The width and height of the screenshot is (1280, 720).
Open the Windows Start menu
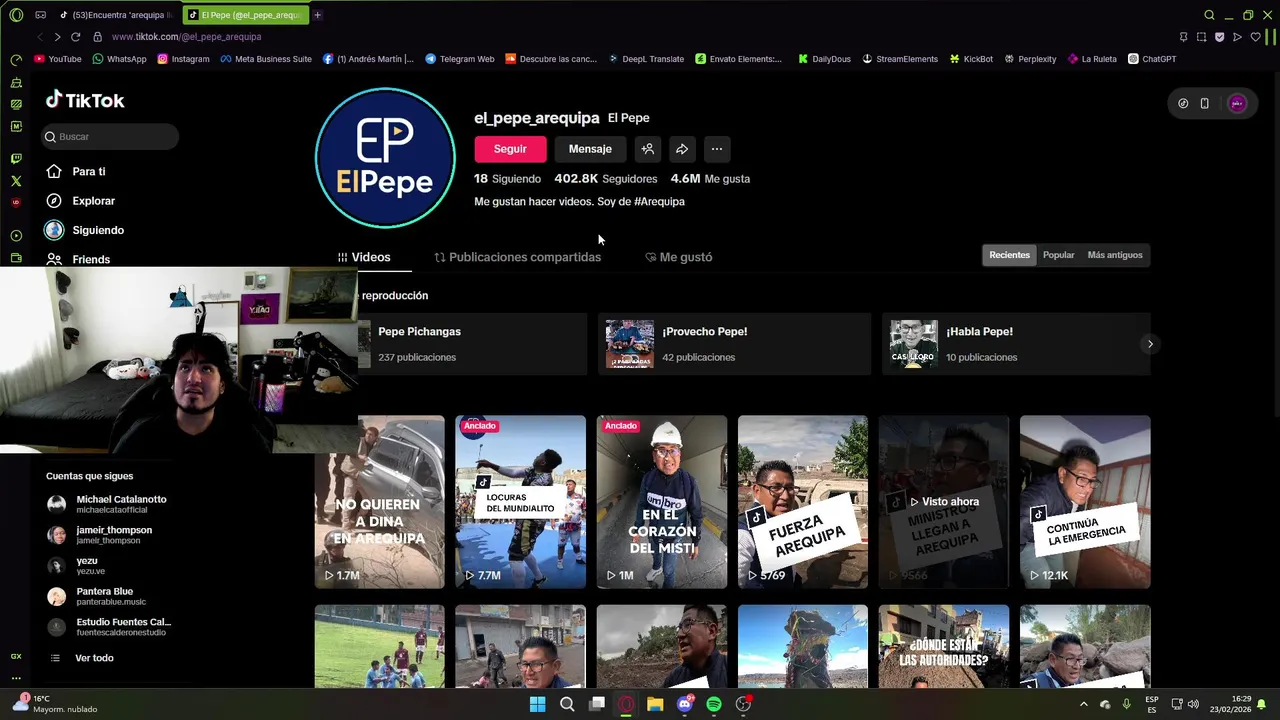point(538,704)
